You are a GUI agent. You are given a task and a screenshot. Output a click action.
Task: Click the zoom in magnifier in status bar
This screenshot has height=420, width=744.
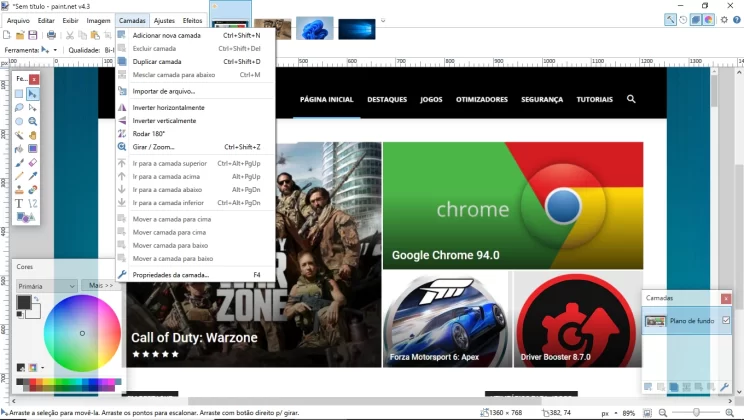730,413
